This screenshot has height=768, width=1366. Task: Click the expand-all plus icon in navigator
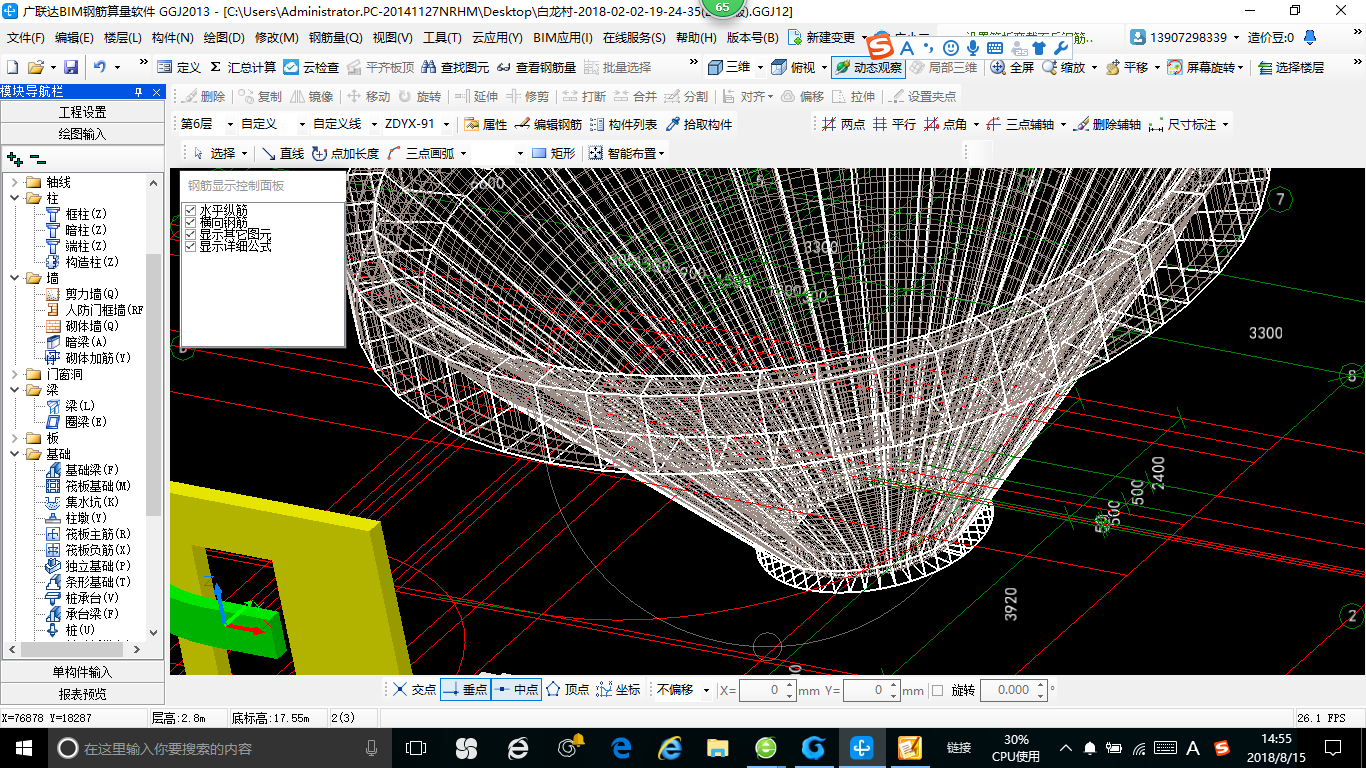(x=15, y=158)
